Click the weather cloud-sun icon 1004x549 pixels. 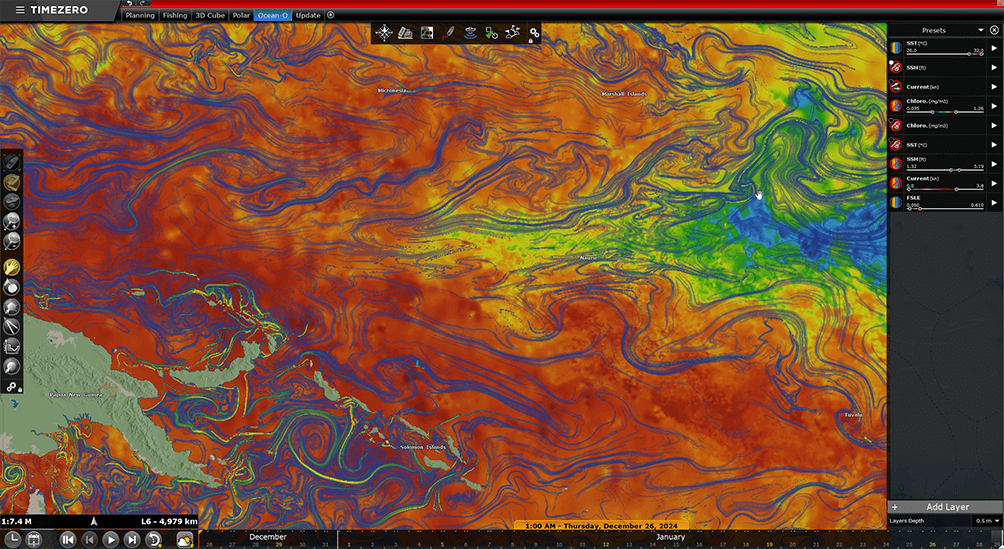point(186,539)
